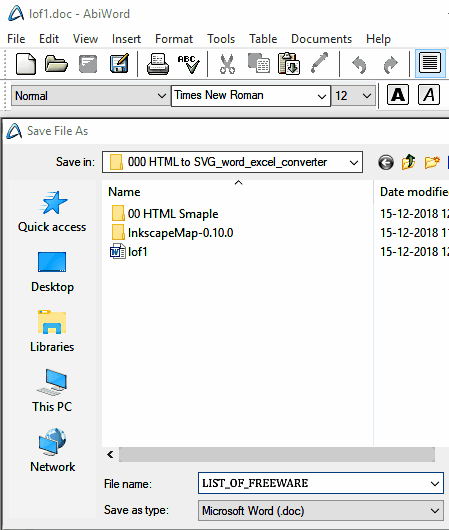The width and height of the screenshot is (449, 530).
Task: Go to Quick access location
Action: coord(52,212)
